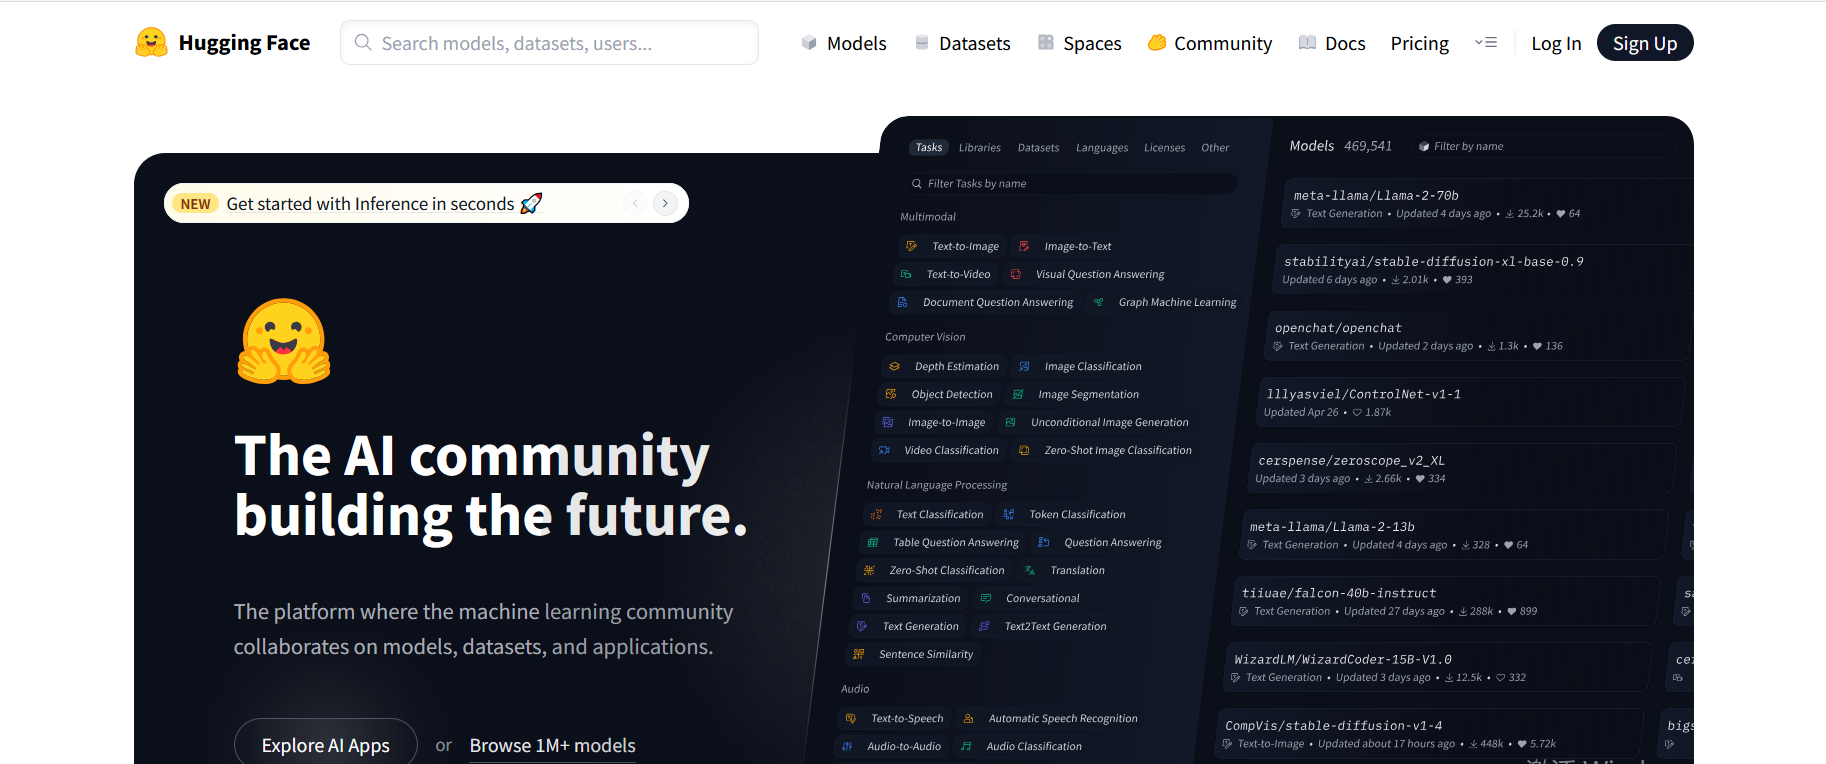The width and height of the screenshot is (1826, 764).
Task: Select the Libraries filter tab
Action: pyautogui.click(x=980, y=147)
